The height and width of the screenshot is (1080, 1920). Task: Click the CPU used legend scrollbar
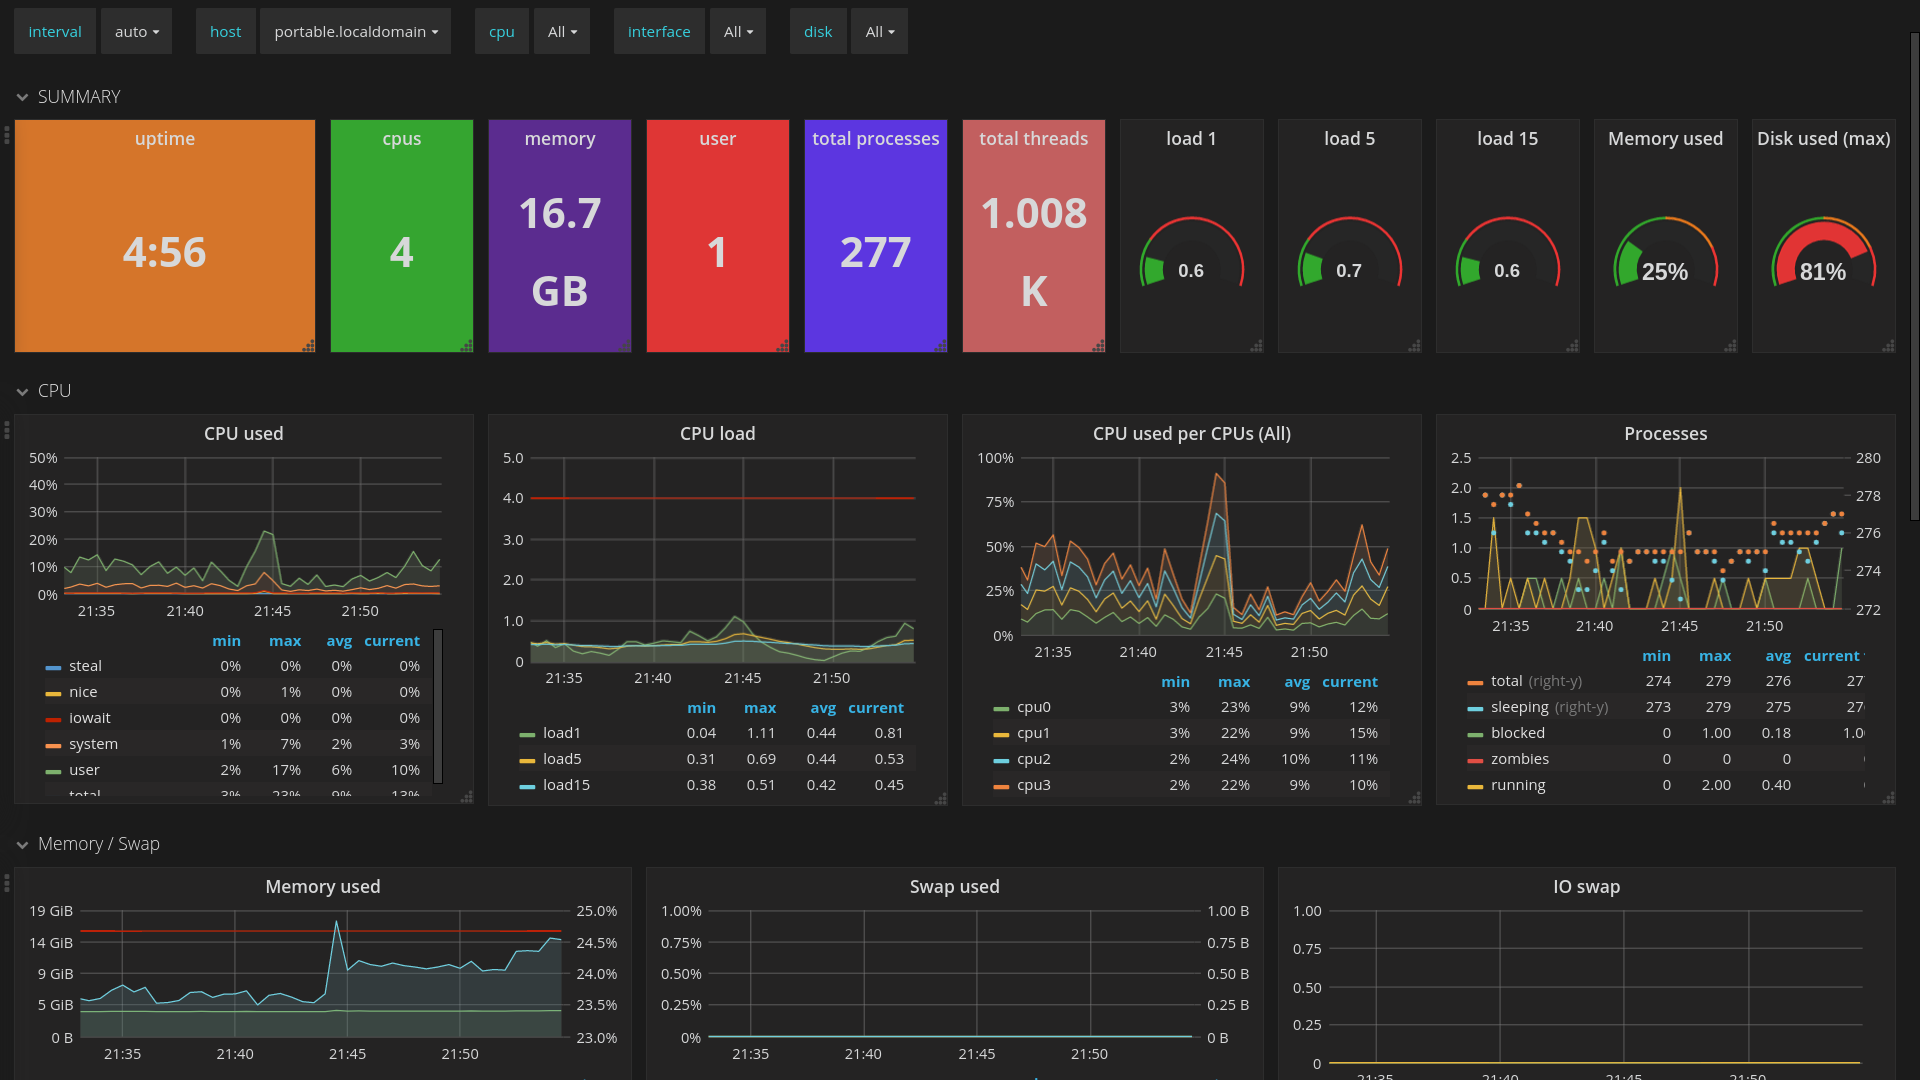438,705
